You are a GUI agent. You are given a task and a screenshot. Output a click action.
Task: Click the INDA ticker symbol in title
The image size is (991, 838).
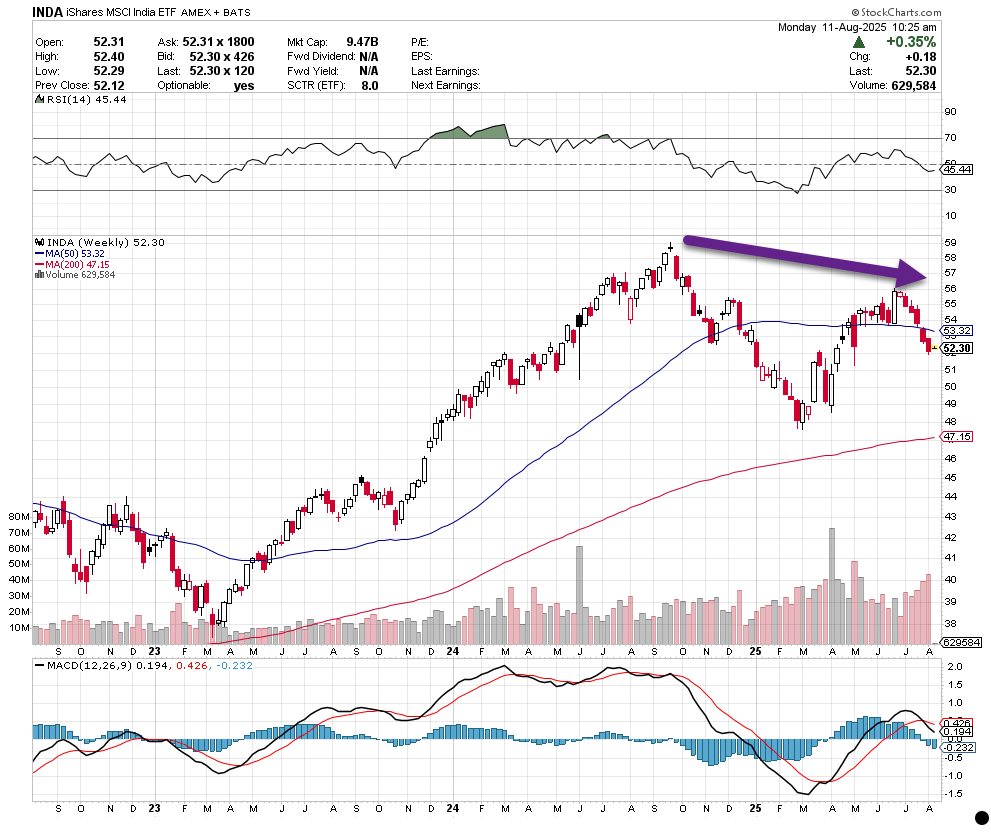pyautogui.click(x=47, y=12)
